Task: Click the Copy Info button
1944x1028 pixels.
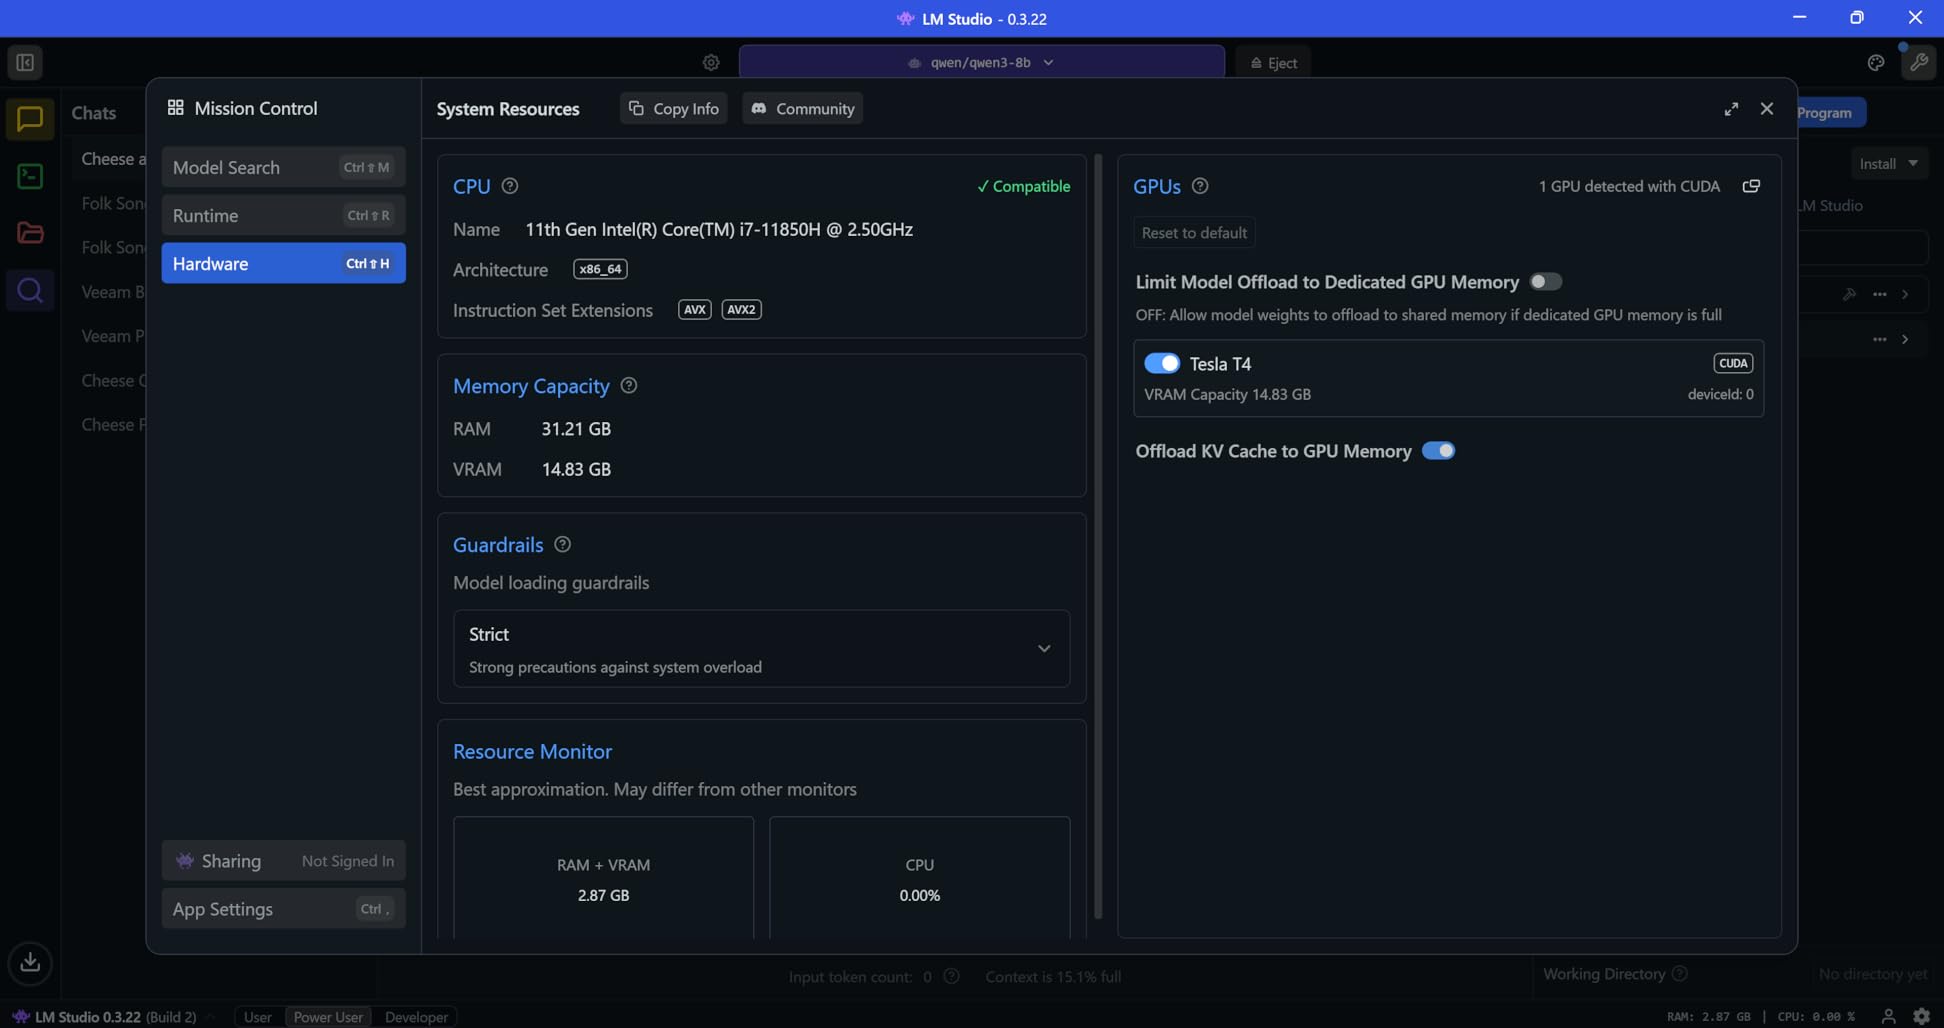Action: click(674, 108)
